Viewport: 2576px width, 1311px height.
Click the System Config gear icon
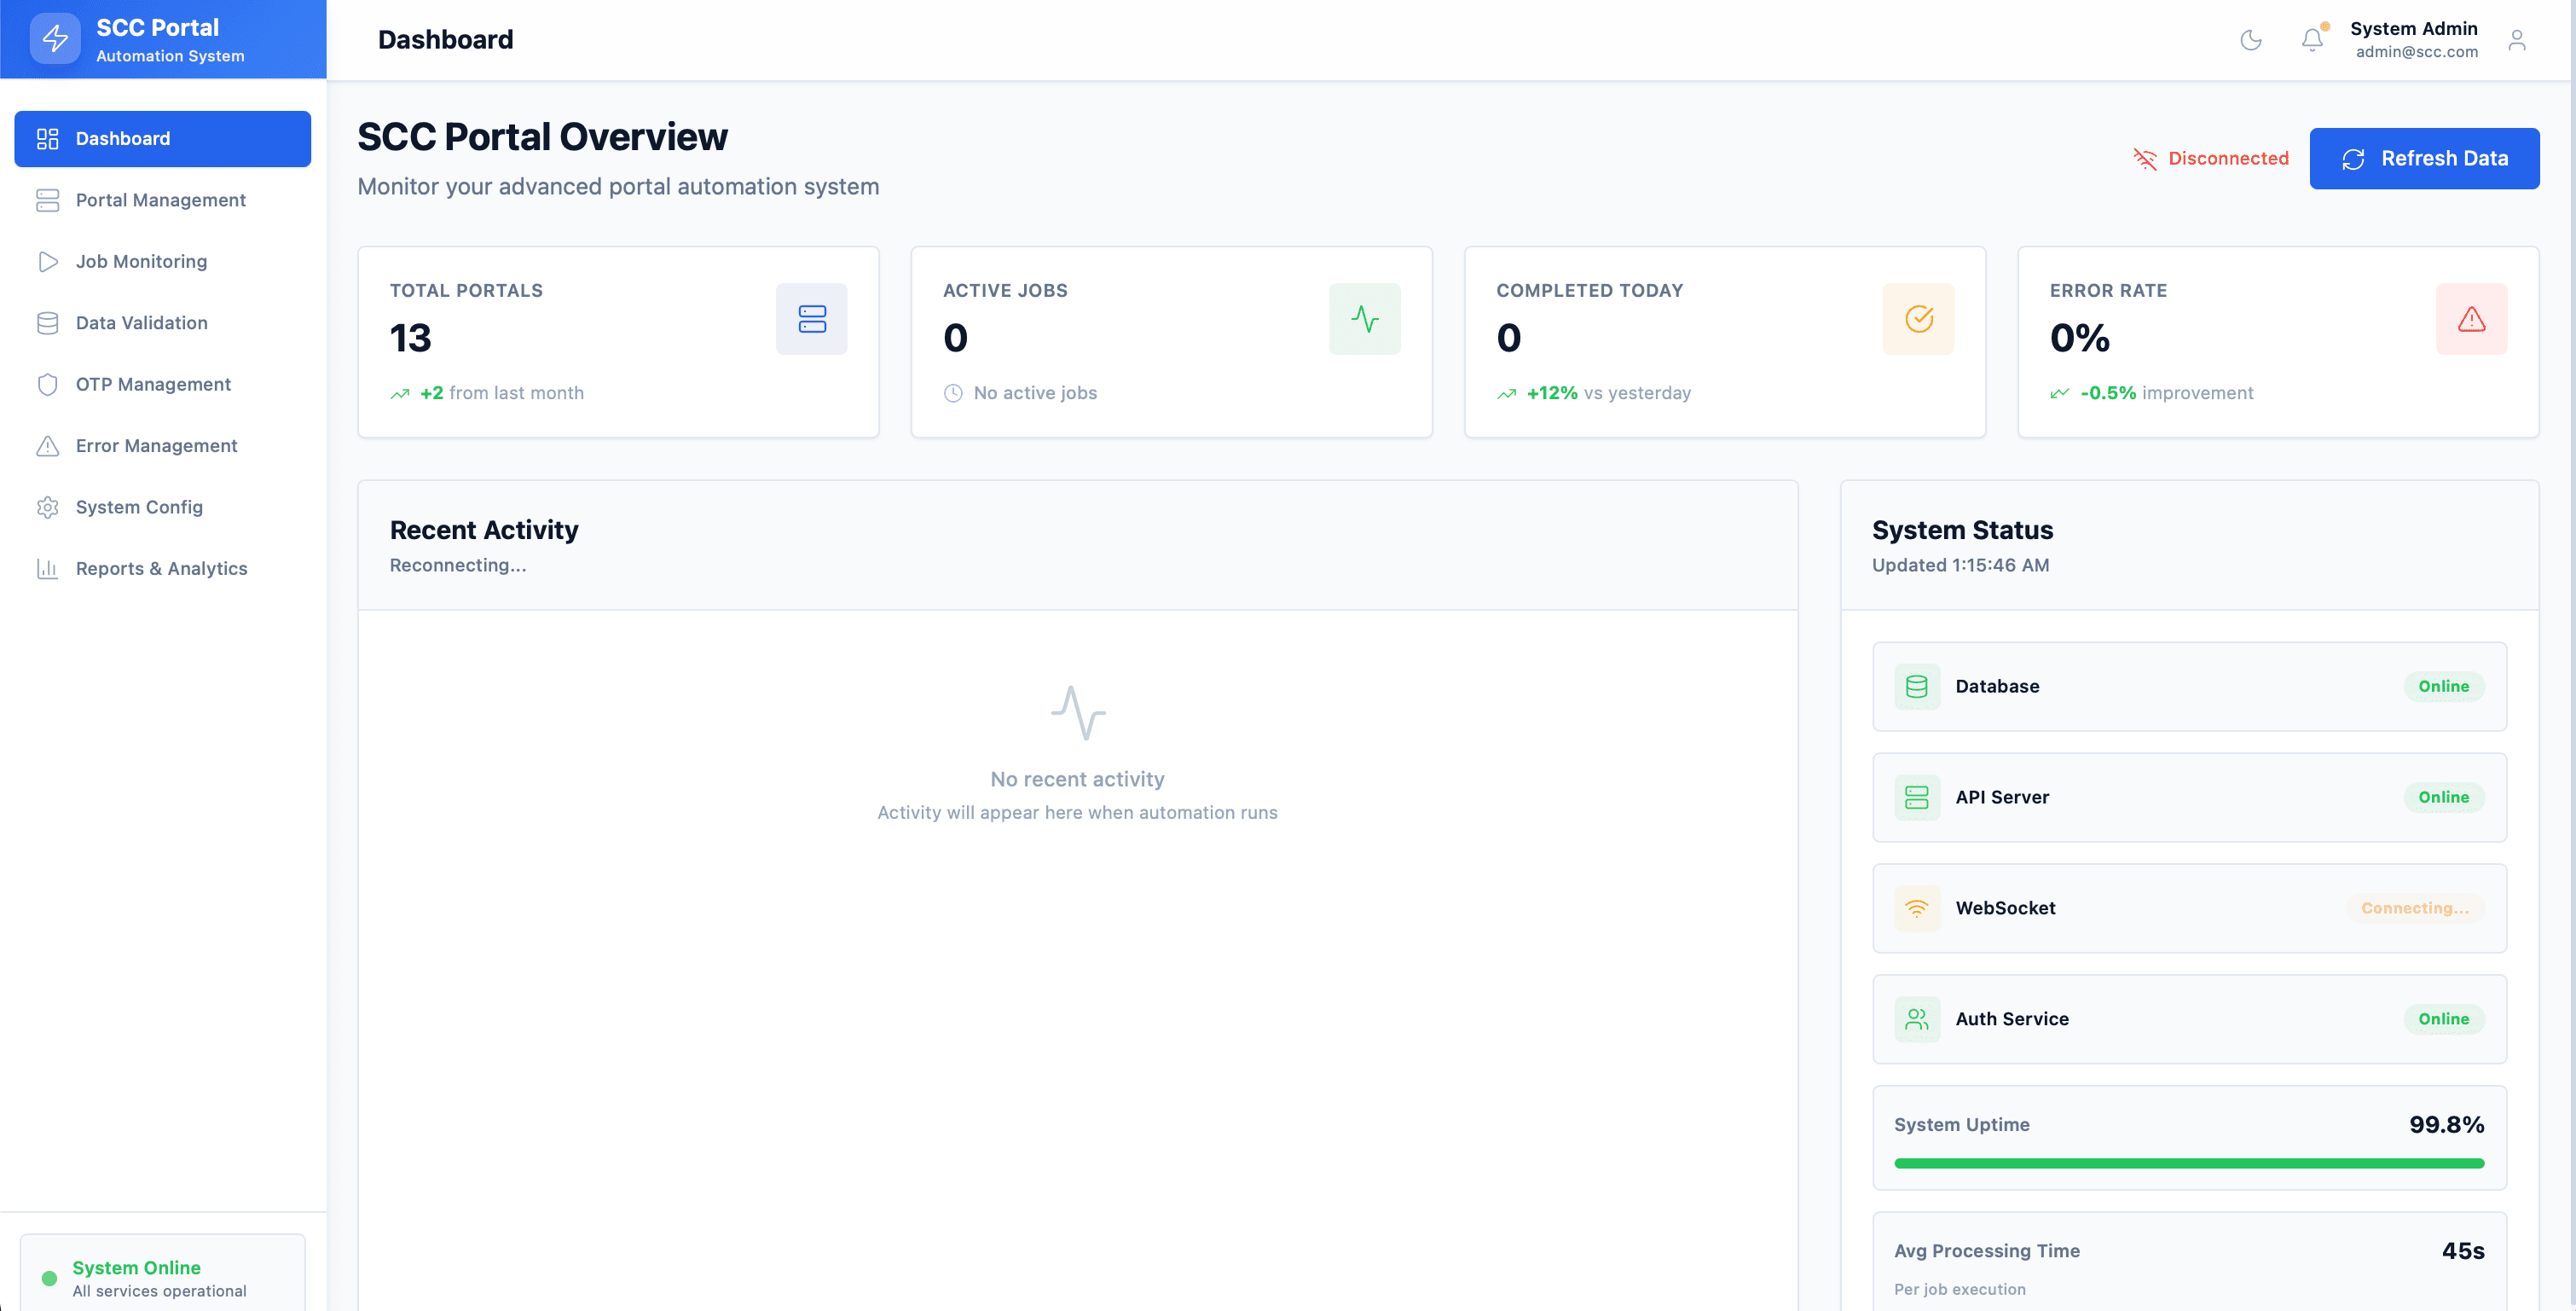click(48, 507)
